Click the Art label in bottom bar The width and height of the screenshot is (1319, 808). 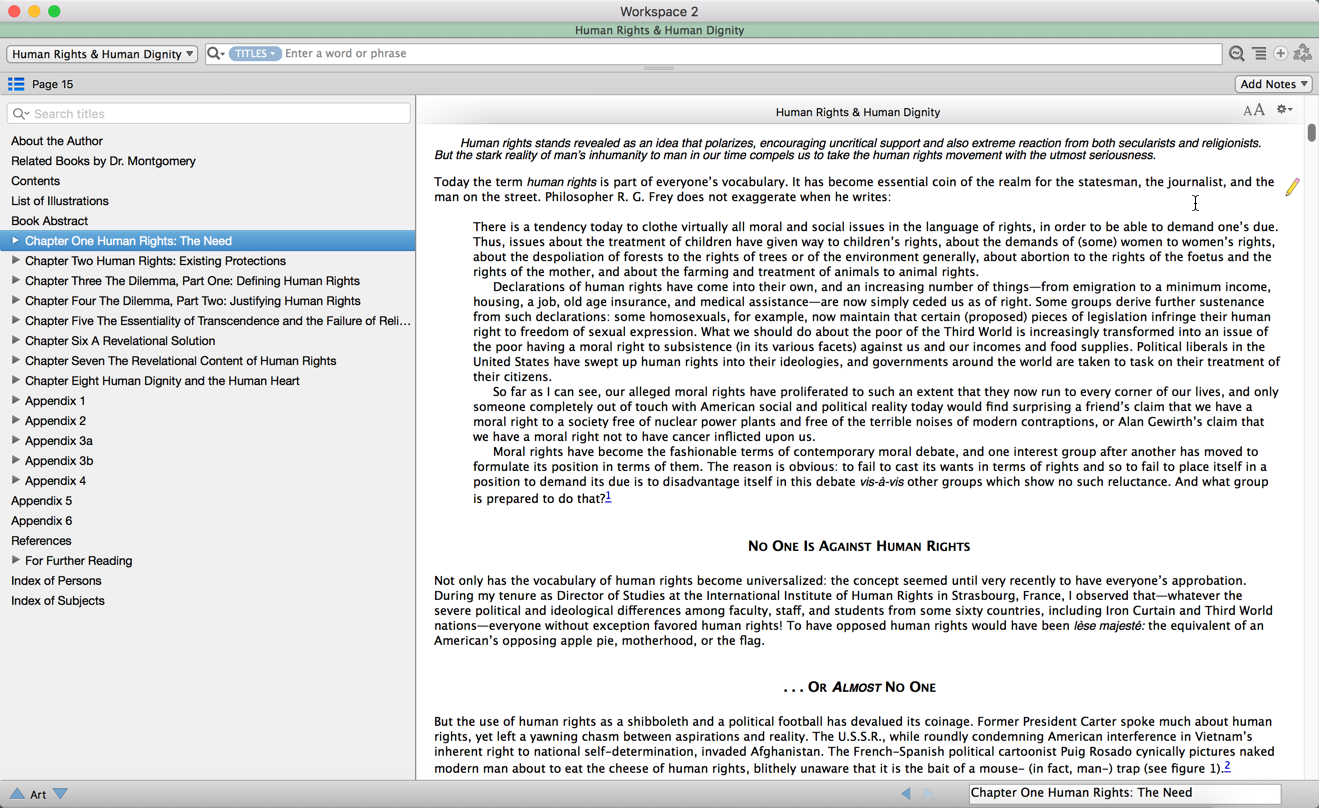click(38, 794)
